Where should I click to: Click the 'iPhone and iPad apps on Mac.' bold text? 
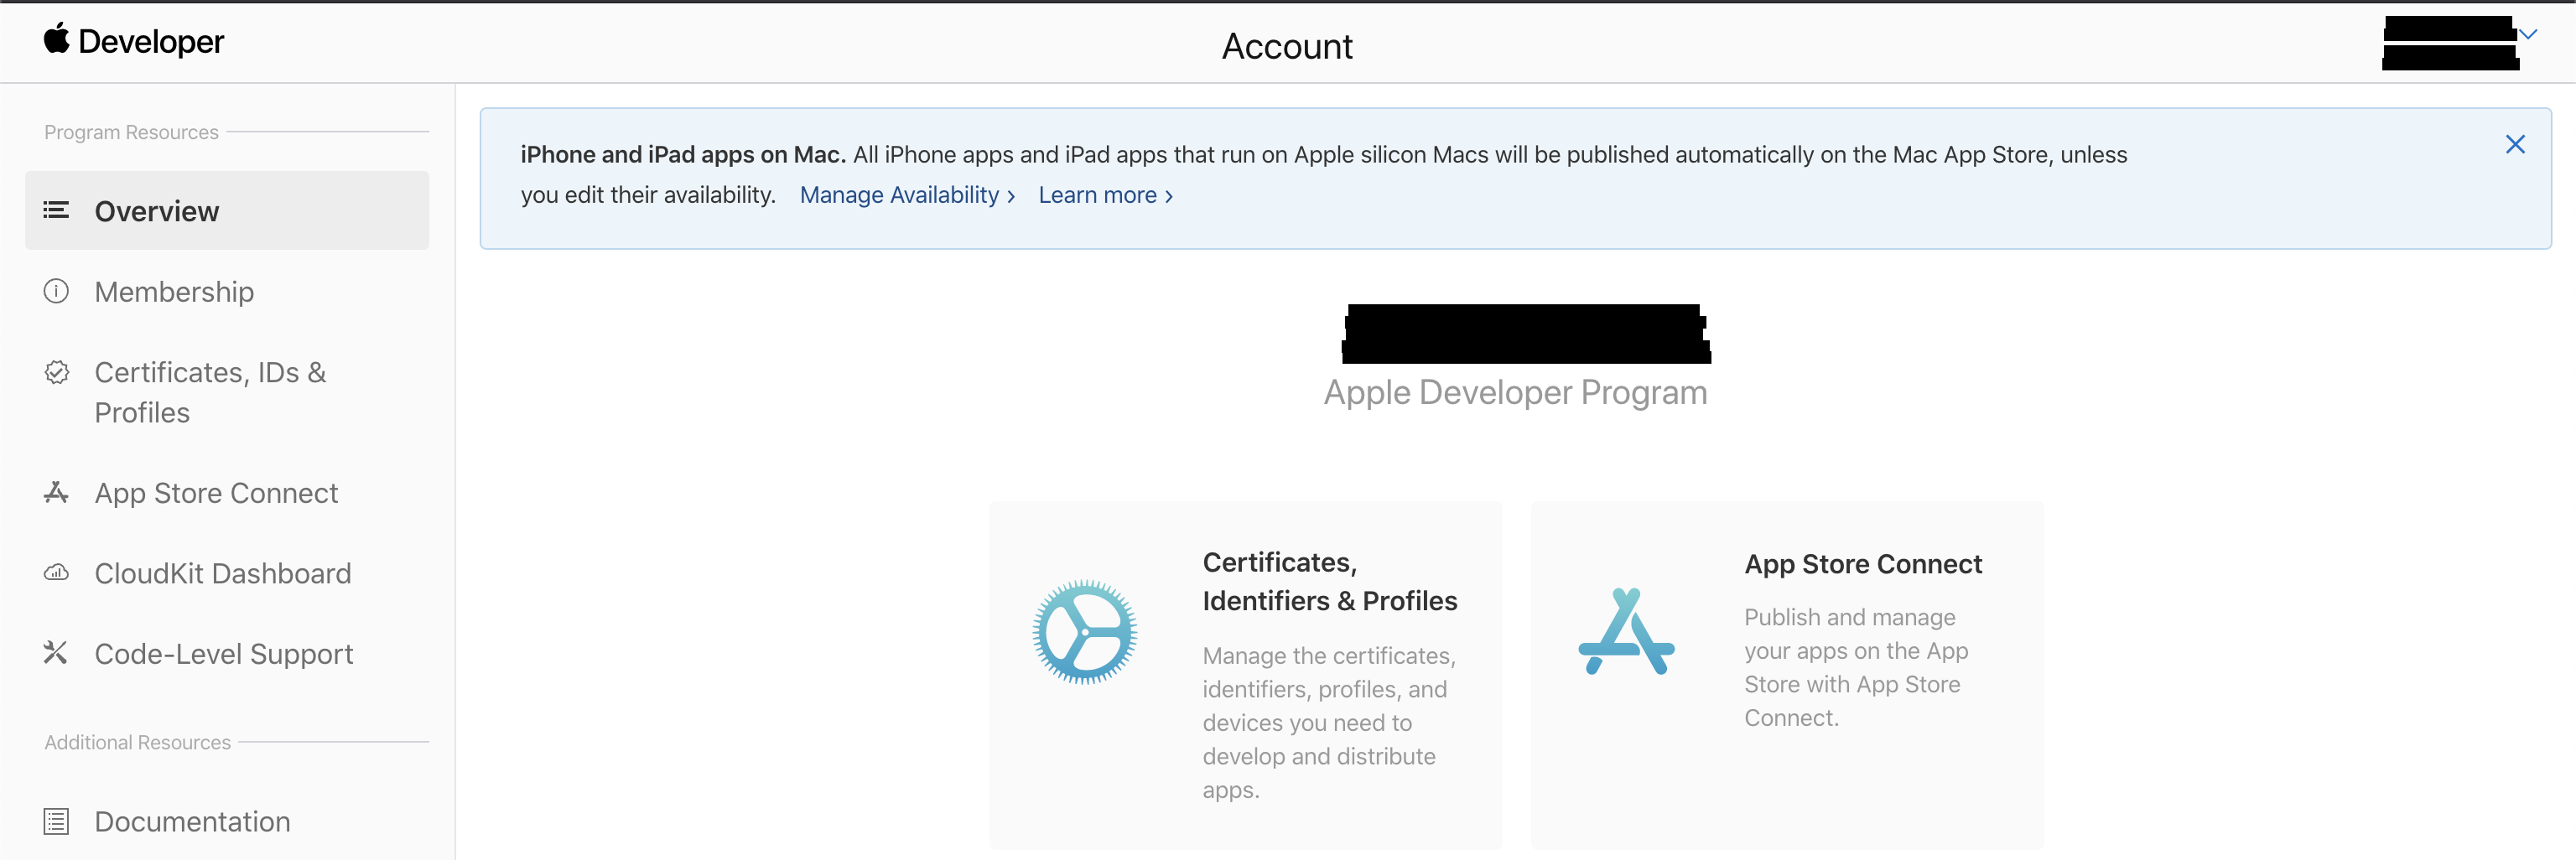[683, 154]
